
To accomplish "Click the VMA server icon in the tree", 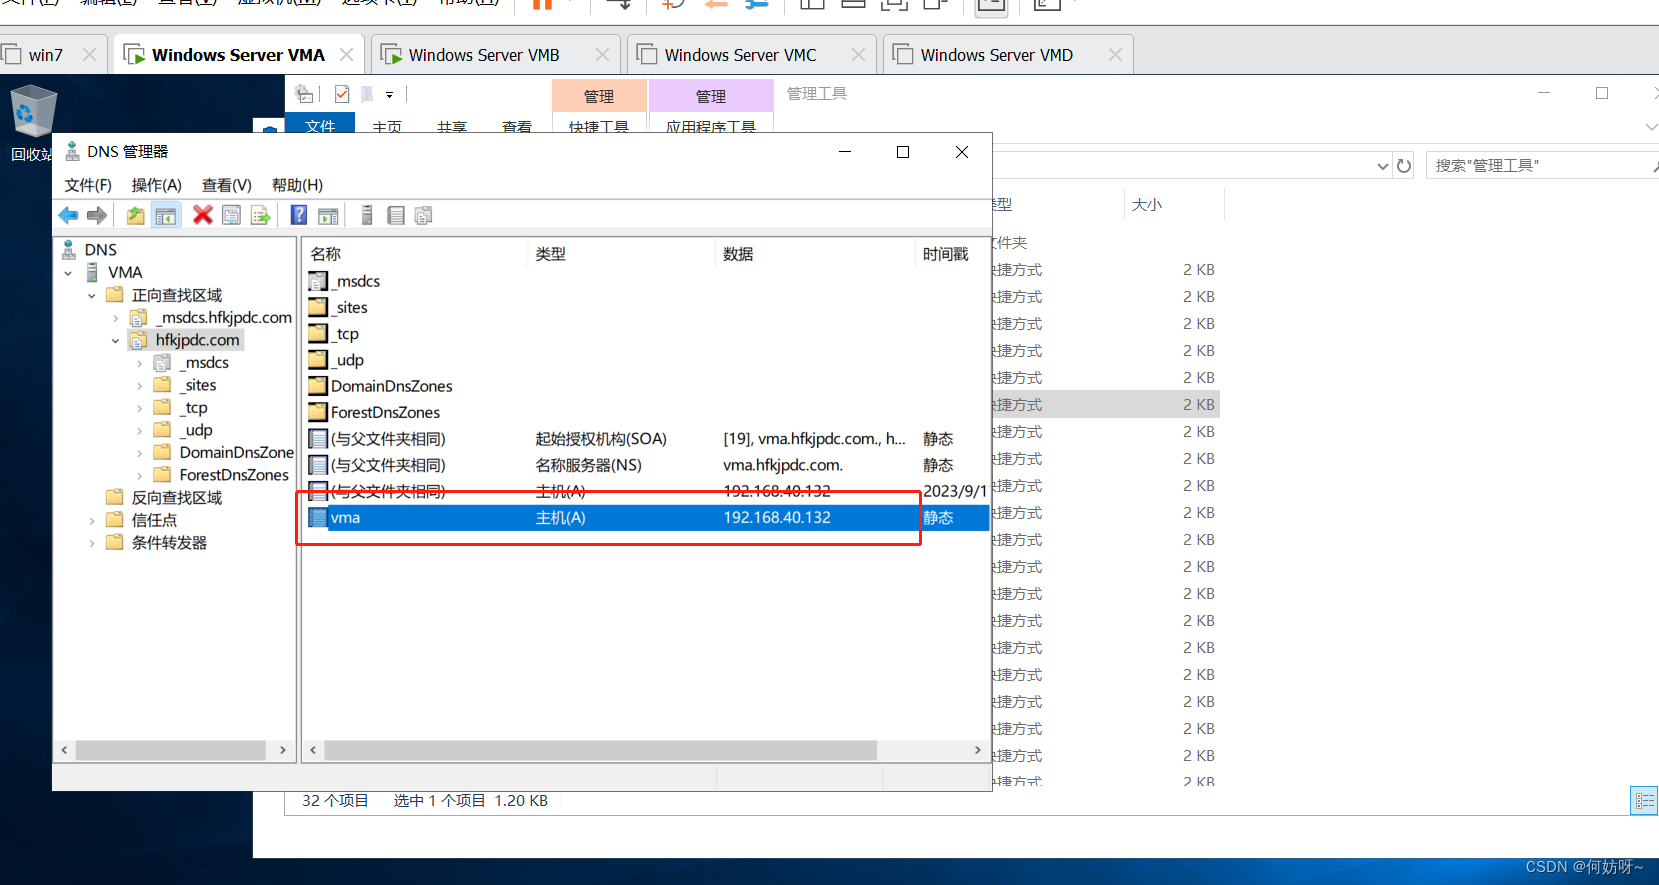I will [92, 273].
